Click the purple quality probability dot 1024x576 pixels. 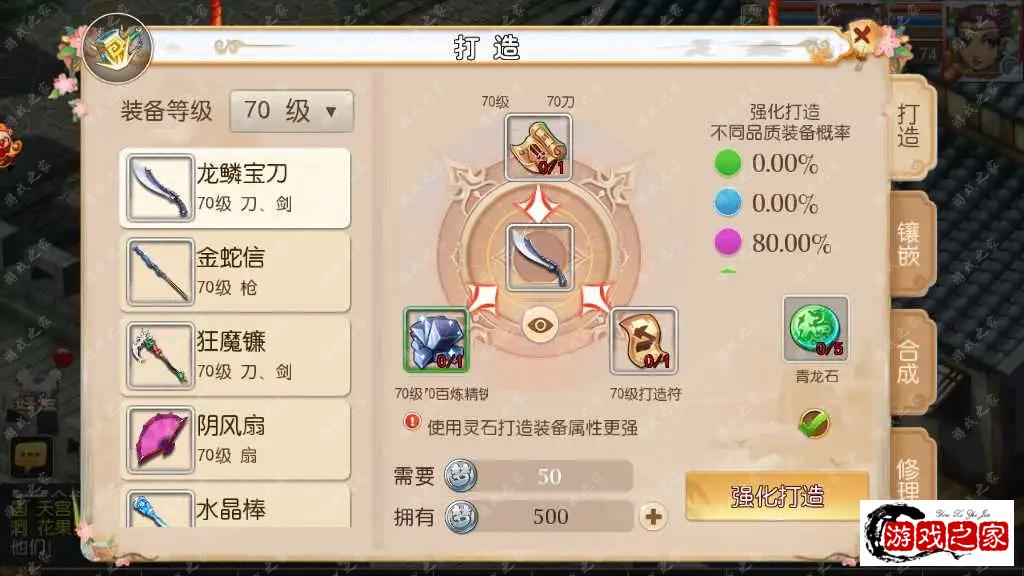(x=728, y=242)
